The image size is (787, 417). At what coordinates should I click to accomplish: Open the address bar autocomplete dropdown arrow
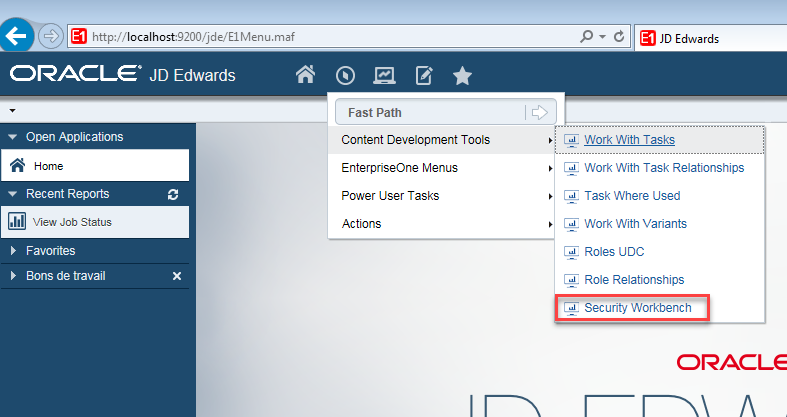click(x=602, y=37)
